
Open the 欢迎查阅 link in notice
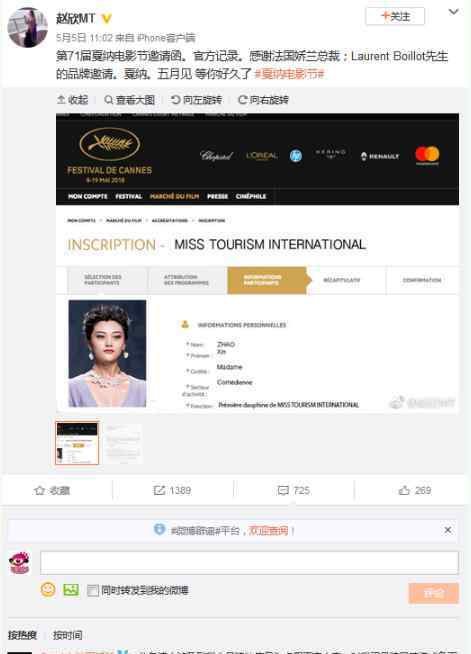tap(269, 531)
